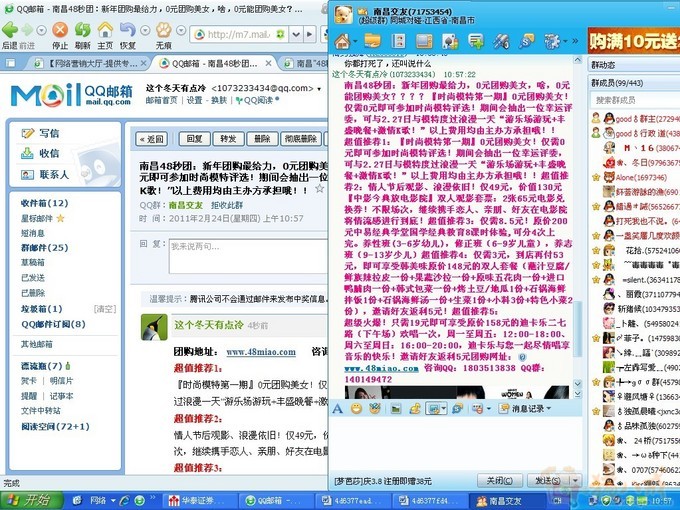Screen dimensions: 680x510
Task: Open send options arrow beside 发送(S)
Action: click(575, 481)
